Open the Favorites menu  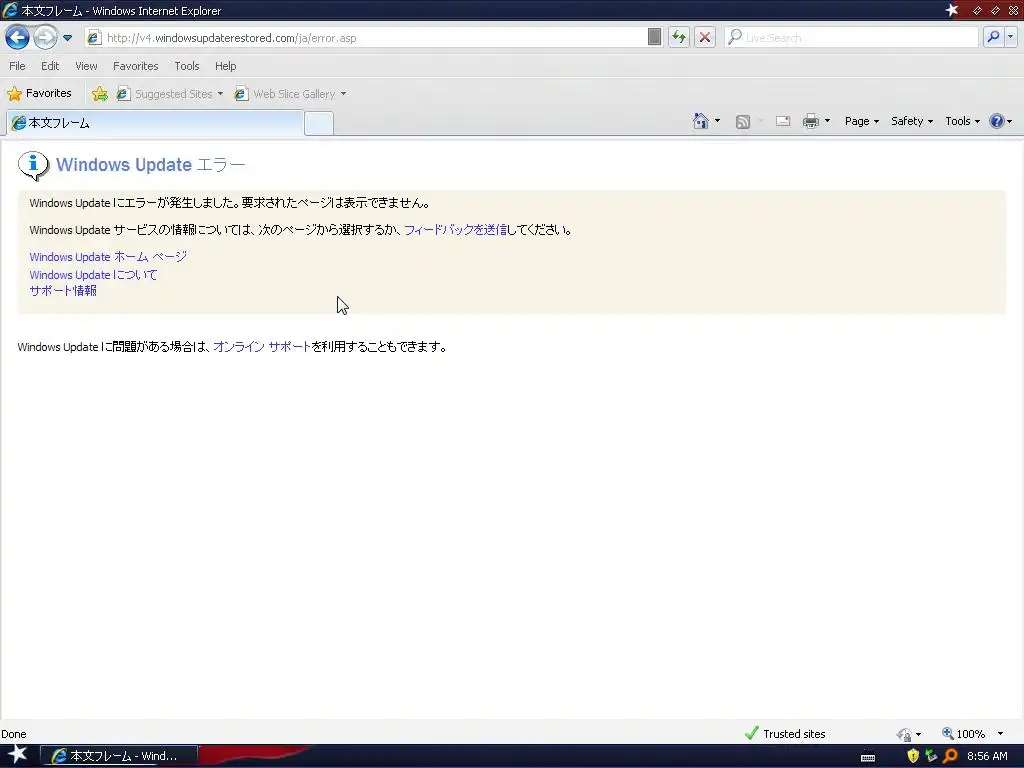(x=135, y=66)
